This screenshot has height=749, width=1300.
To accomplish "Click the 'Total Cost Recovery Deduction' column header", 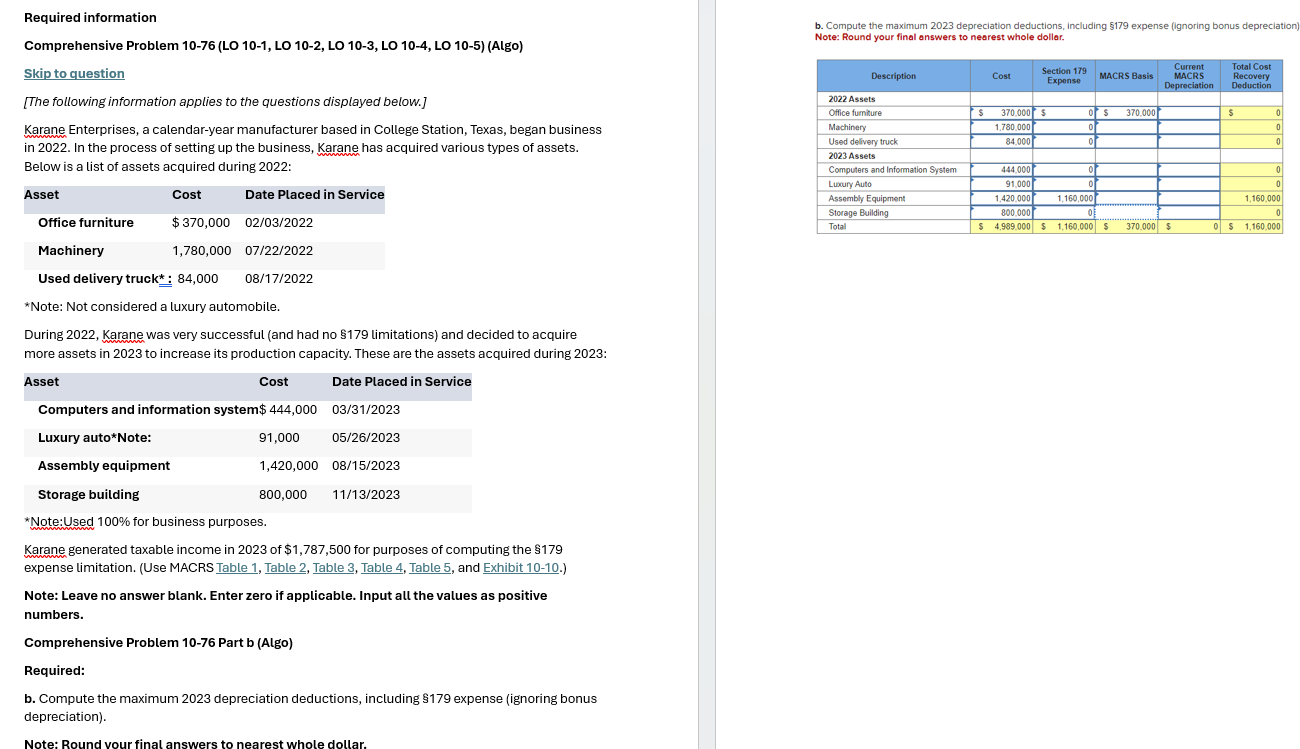I will [1251, 76].
